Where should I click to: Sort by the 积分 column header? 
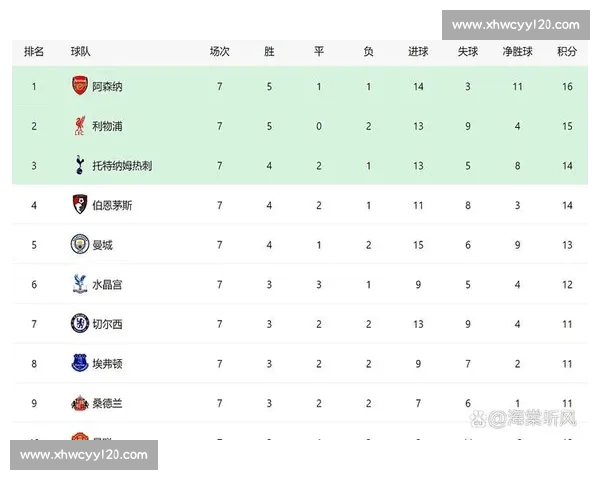pyautogui.click(x=566, y=51)
